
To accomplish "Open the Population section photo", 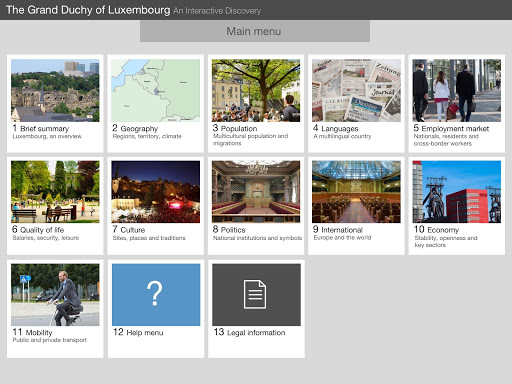I will (256, 90).
